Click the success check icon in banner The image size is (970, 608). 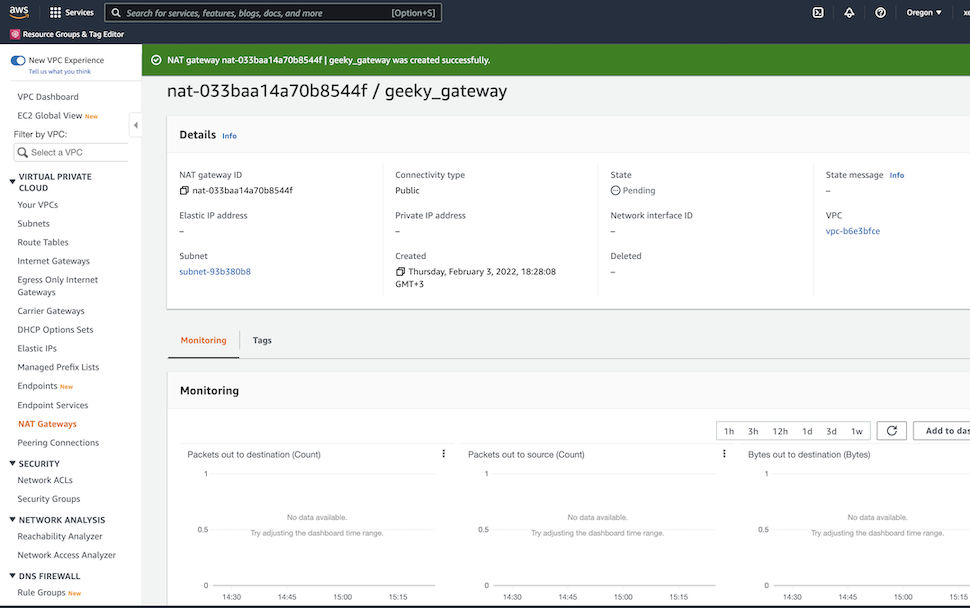[157, 60]
